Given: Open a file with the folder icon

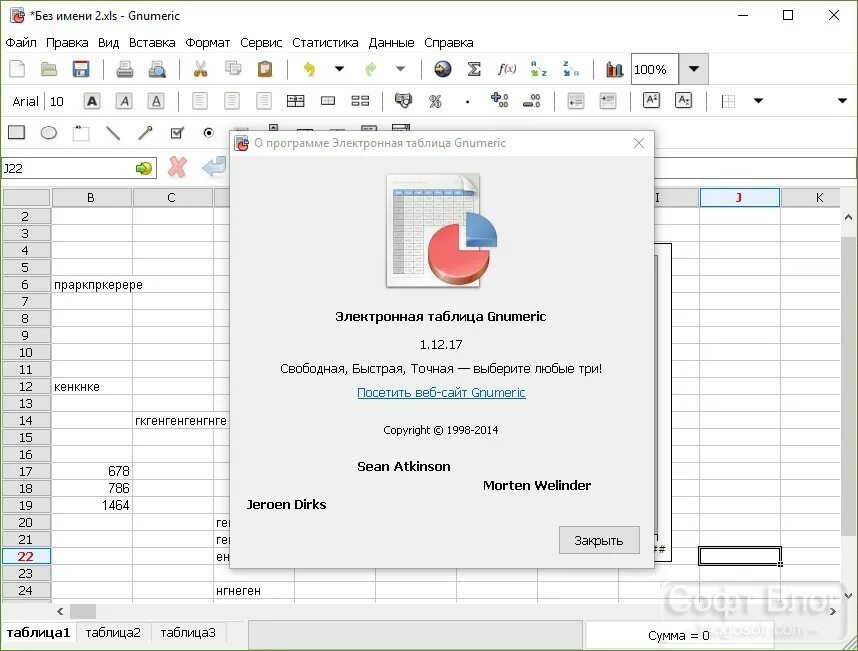Looking at the screenshot, I should coord(49,69).
